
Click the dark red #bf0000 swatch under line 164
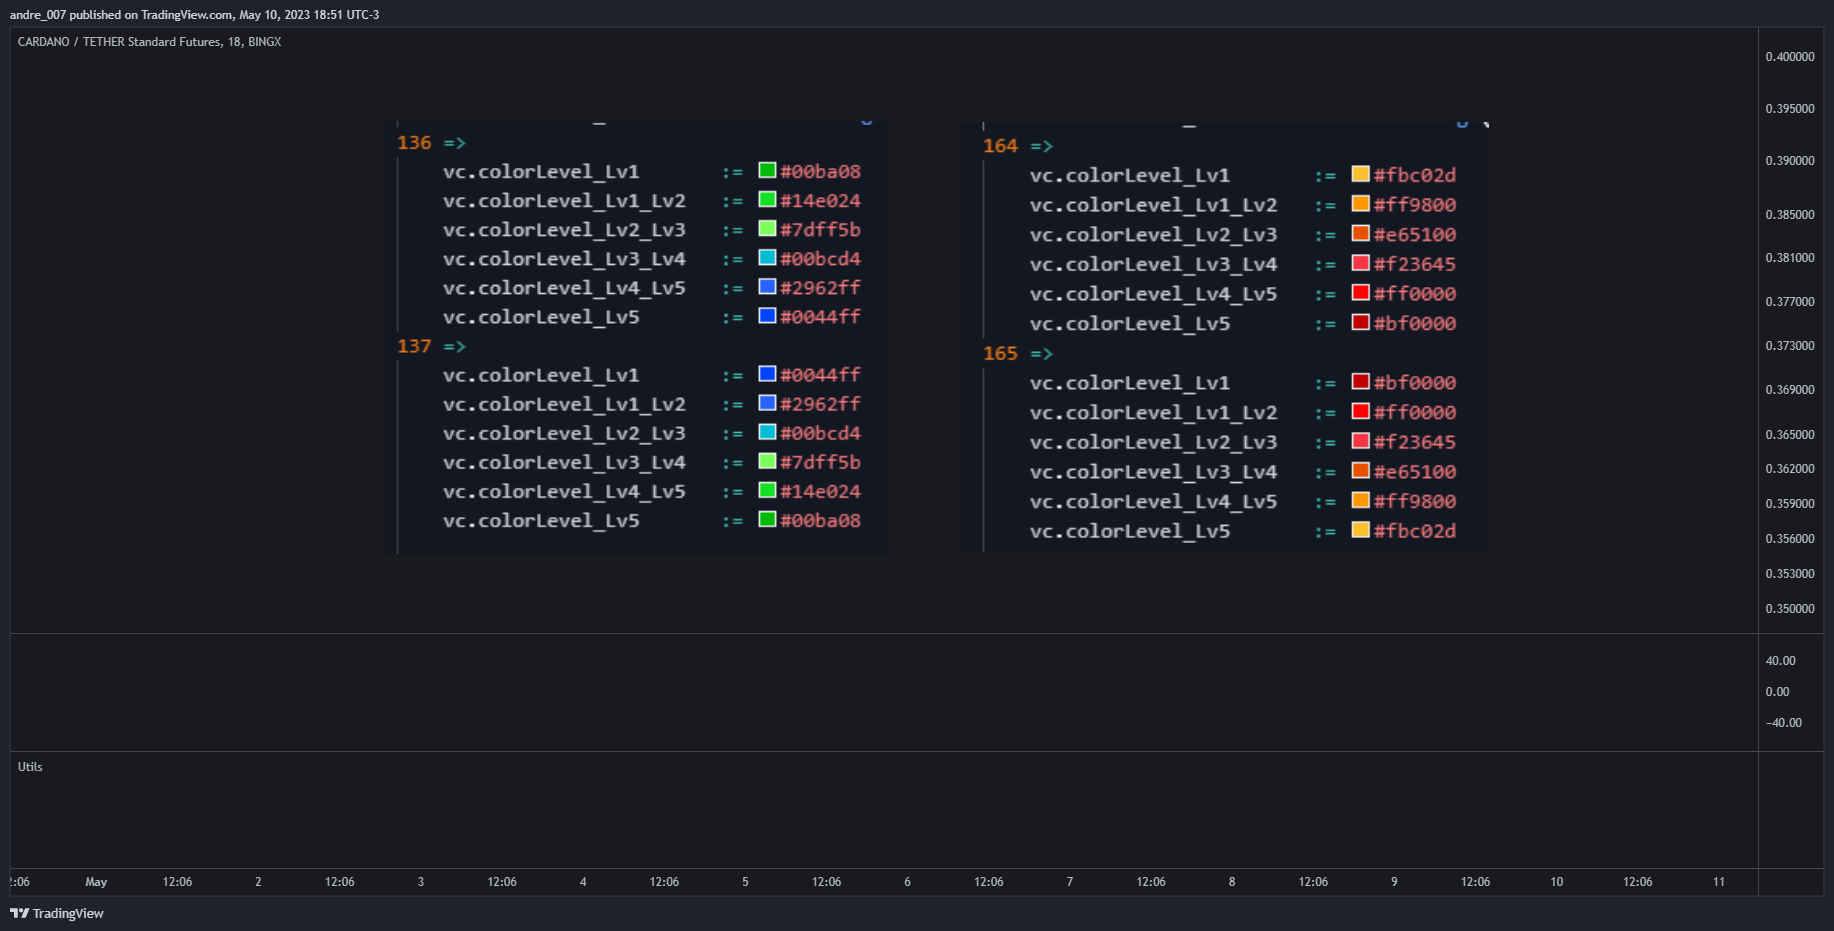click(1360, 322)
